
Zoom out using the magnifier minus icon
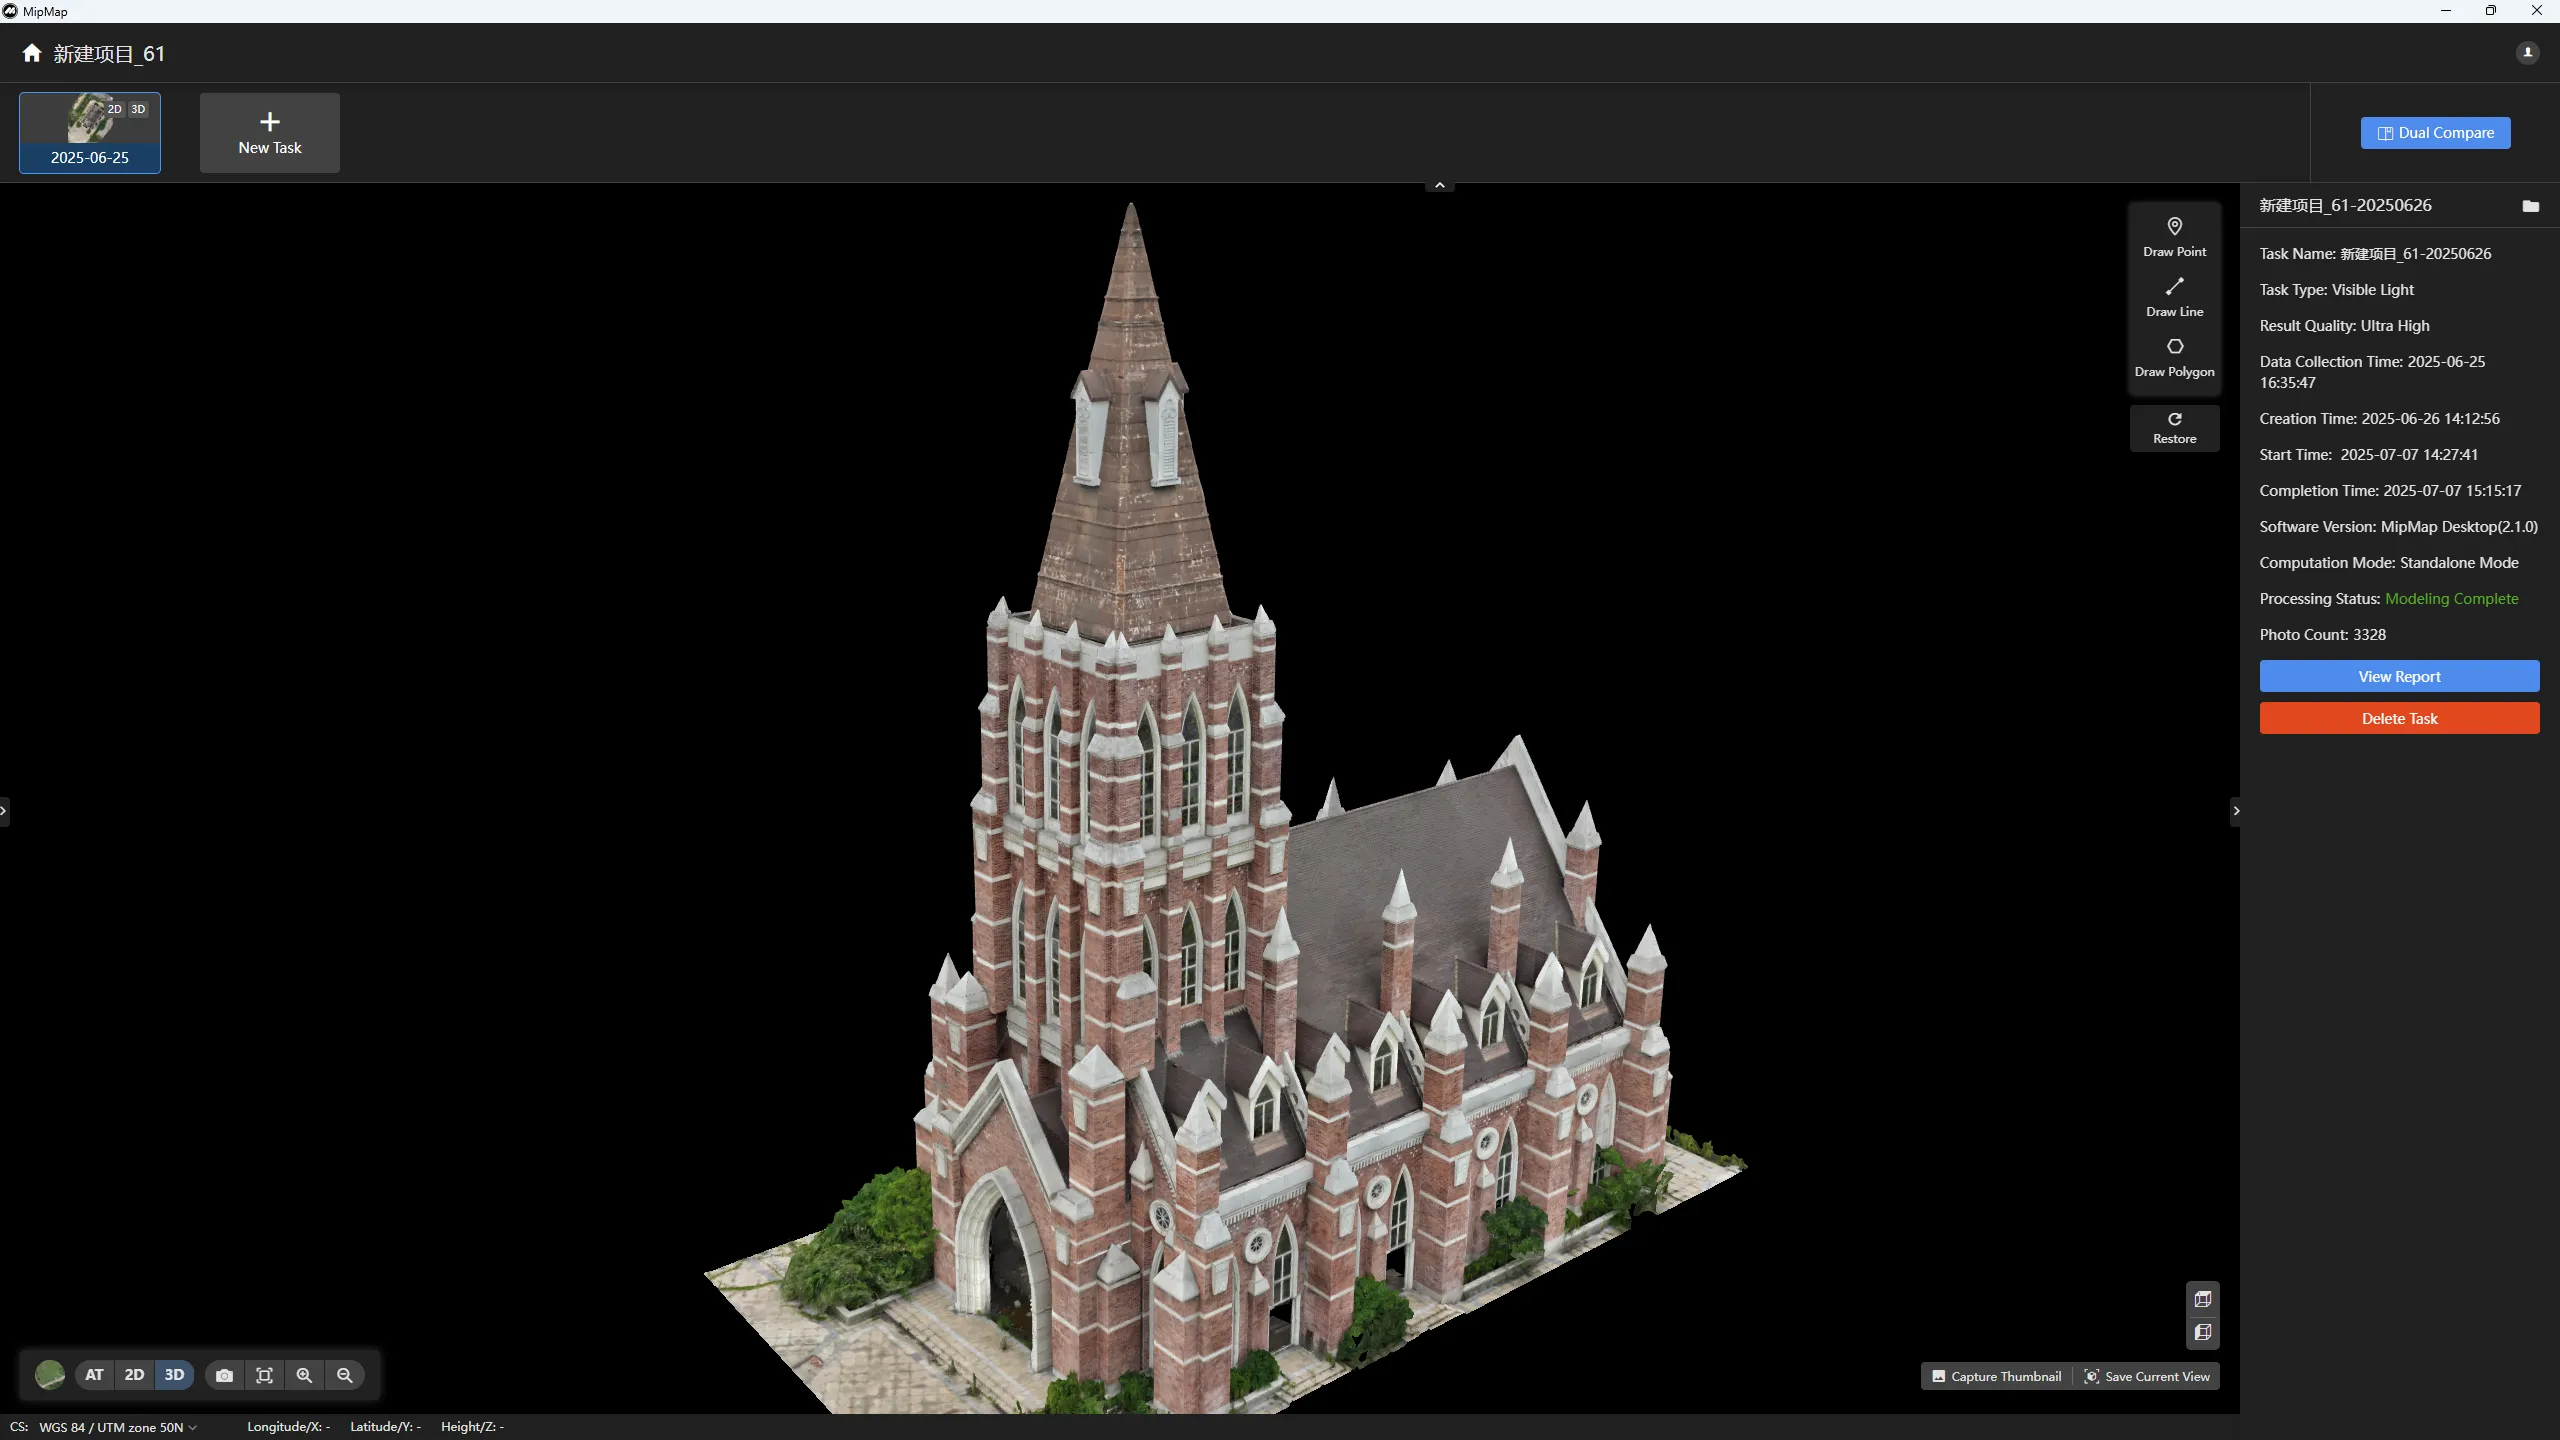tap(344, 1375)
